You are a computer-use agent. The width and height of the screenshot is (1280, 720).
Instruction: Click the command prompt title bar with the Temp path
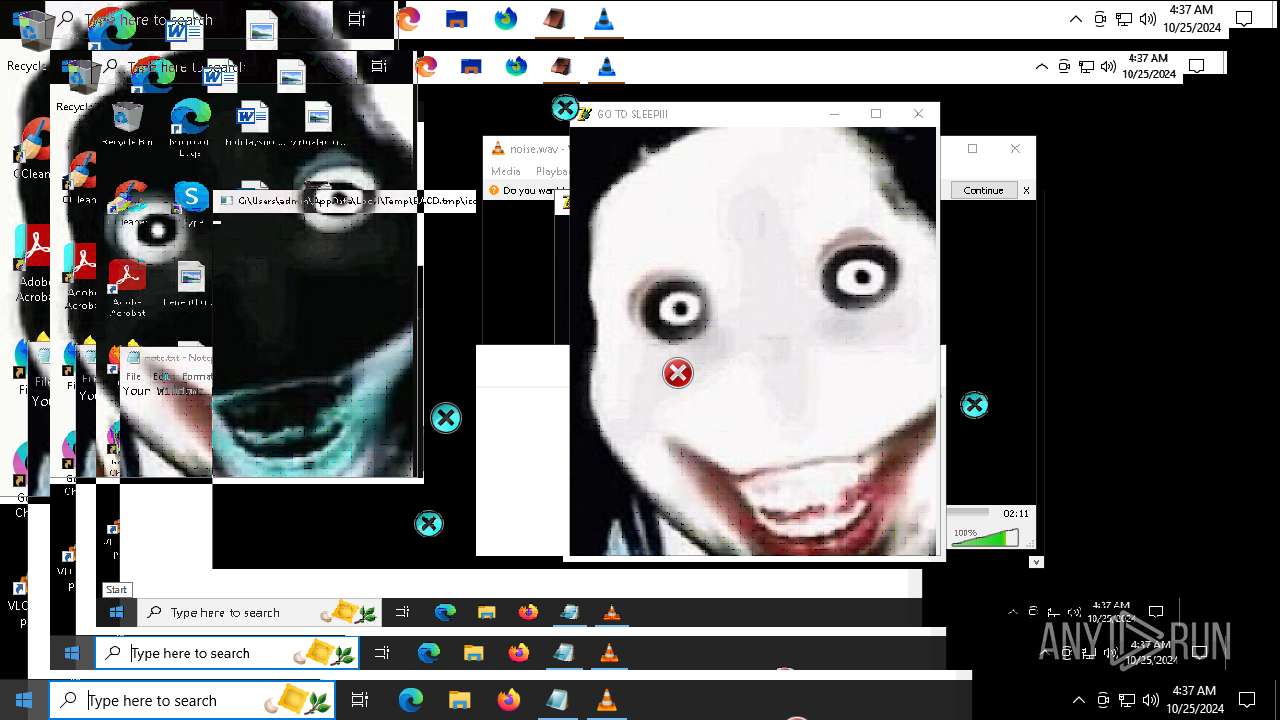click(x=346, y=200)
